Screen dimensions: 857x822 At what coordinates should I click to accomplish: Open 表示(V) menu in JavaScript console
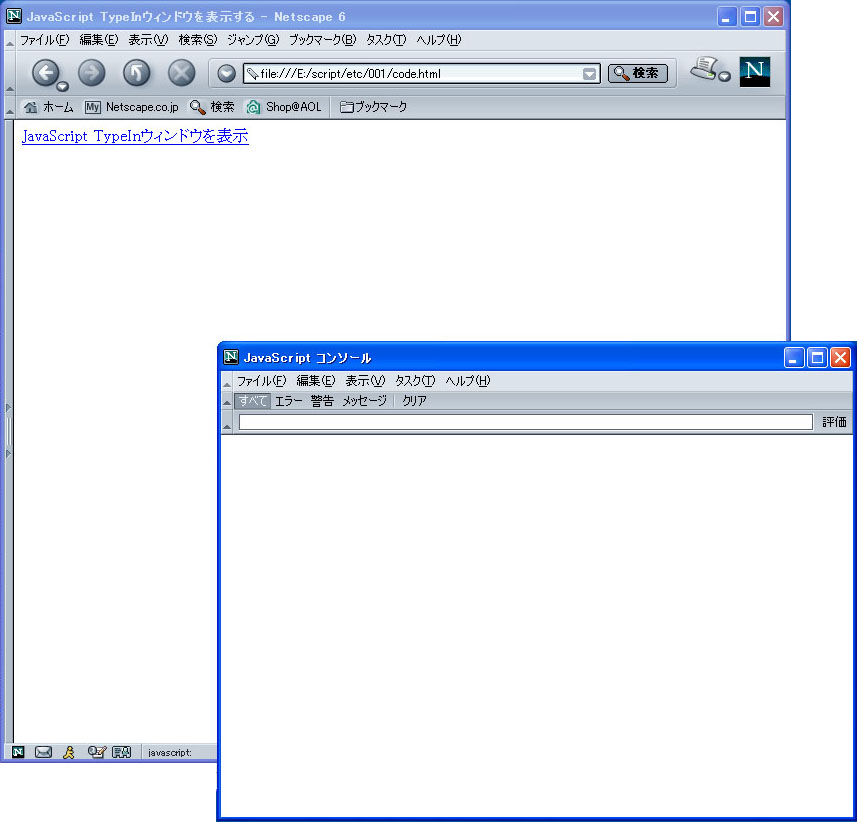point(365,381)
